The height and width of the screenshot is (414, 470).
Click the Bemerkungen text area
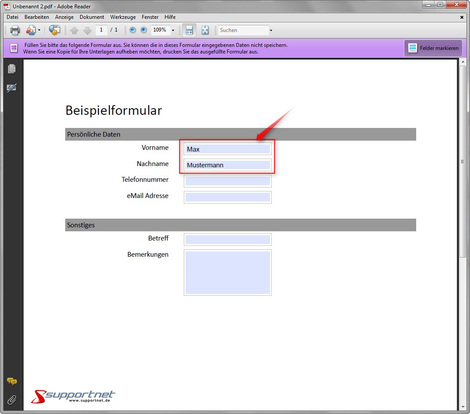click(x=228, y=272)
